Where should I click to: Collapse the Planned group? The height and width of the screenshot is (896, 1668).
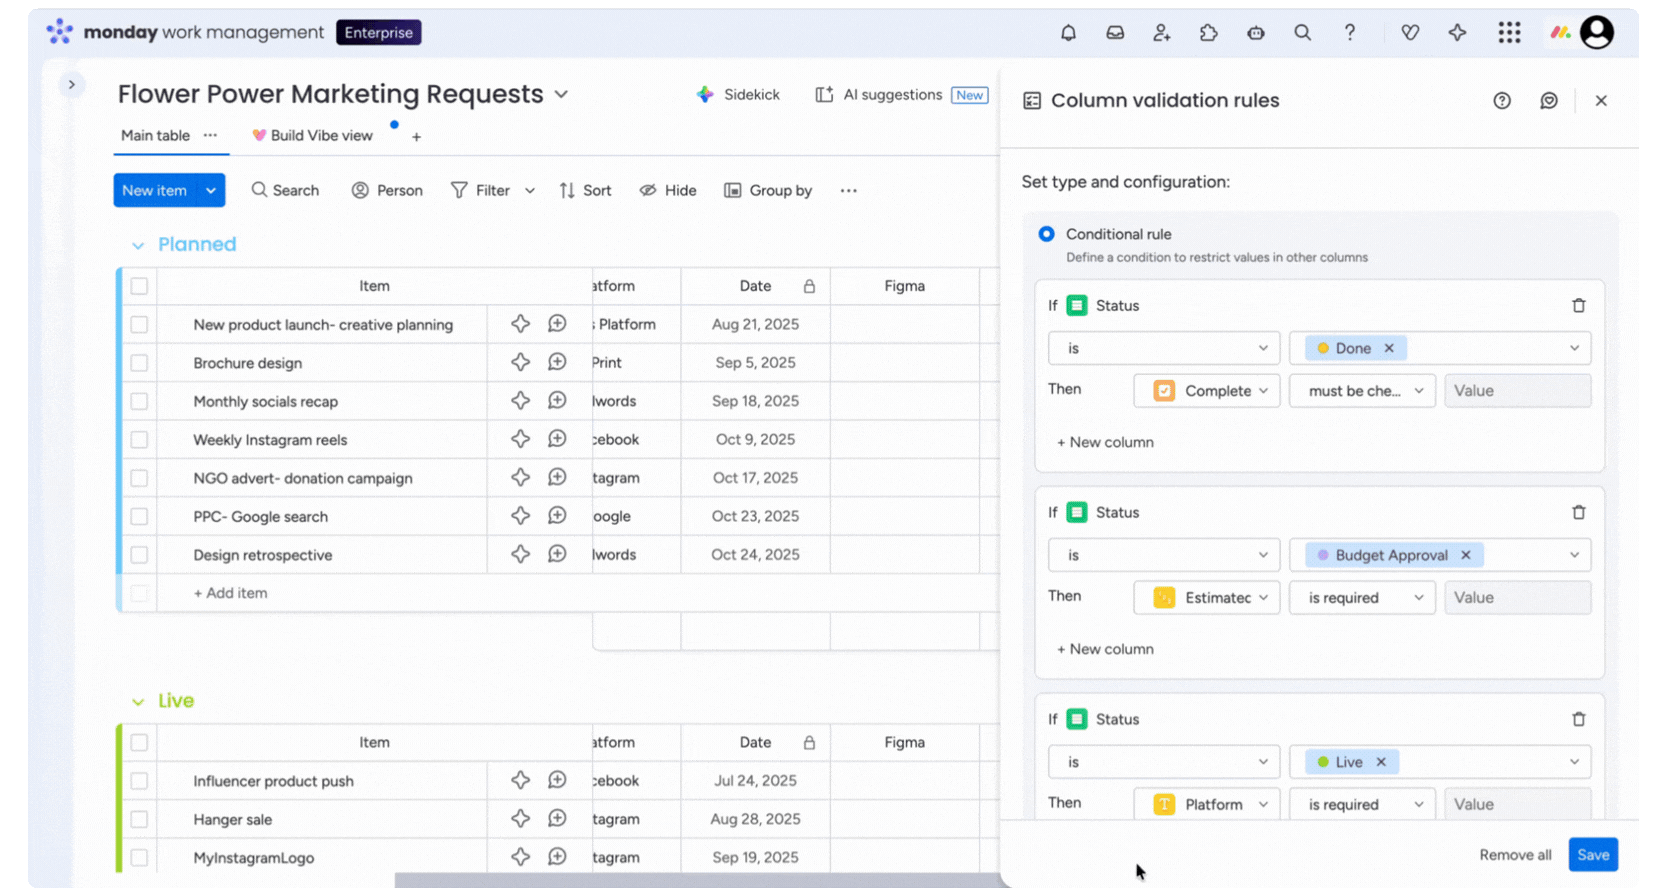coord(138,246)
